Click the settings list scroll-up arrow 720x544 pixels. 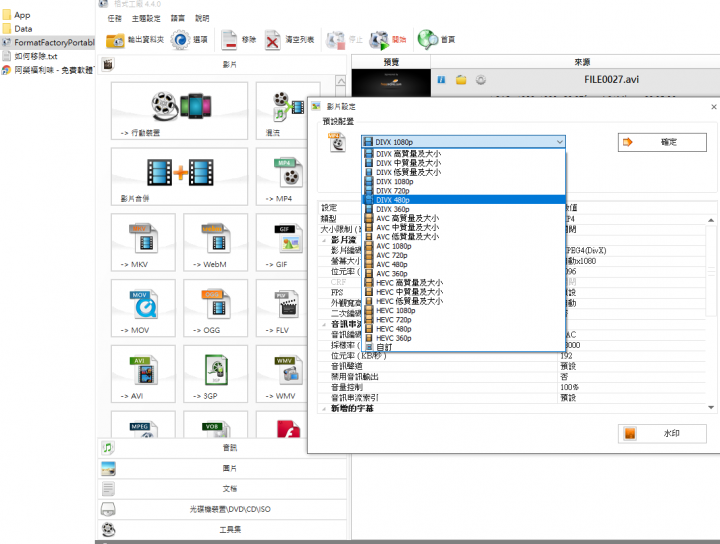pyautogui.click(x=711, y=220)
